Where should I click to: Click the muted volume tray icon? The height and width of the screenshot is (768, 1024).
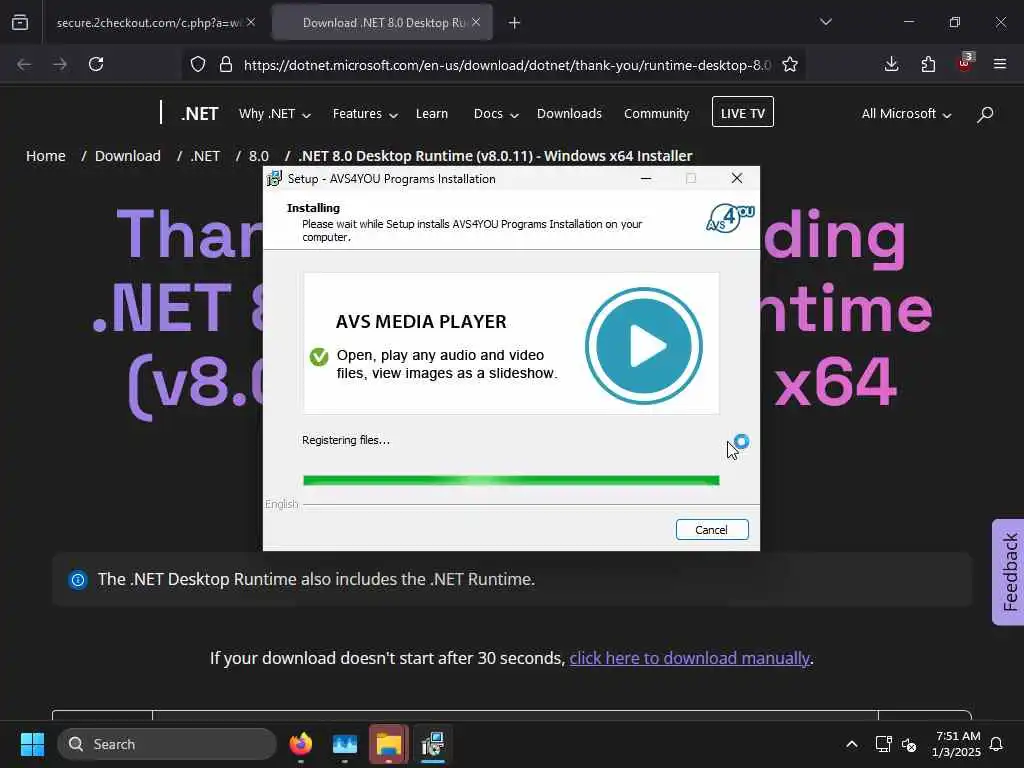click(x=909, y=744)
